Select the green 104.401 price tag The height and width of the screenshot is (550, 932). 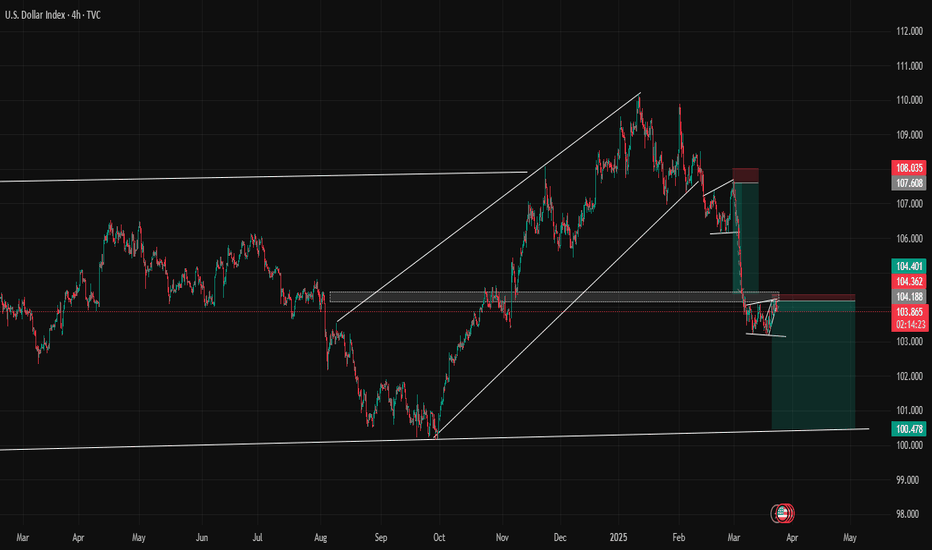point(909,266)
